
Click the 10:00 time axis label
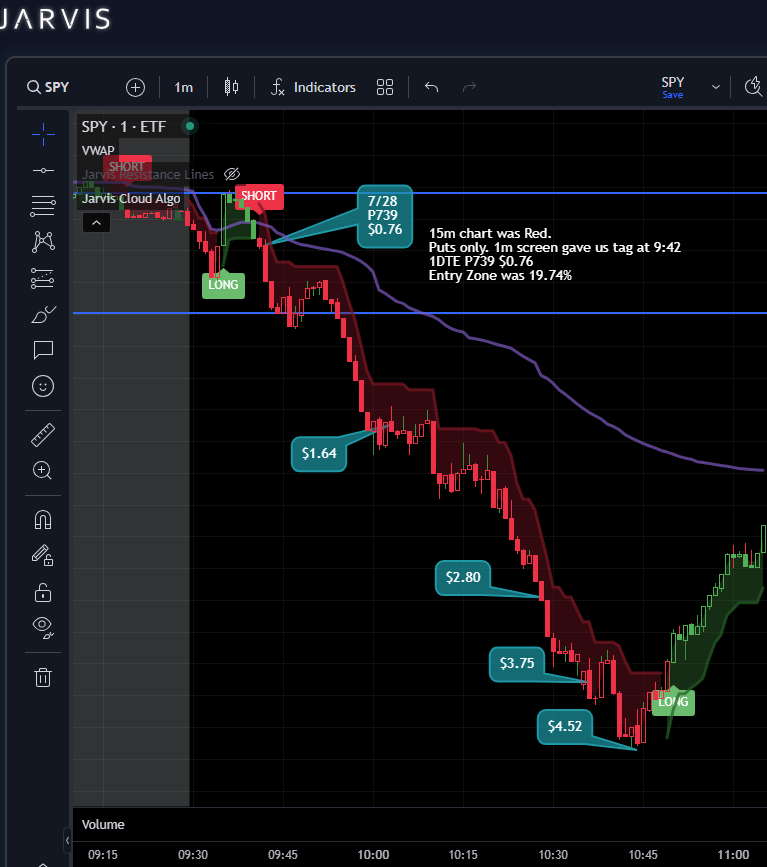(x=373, y=855)
